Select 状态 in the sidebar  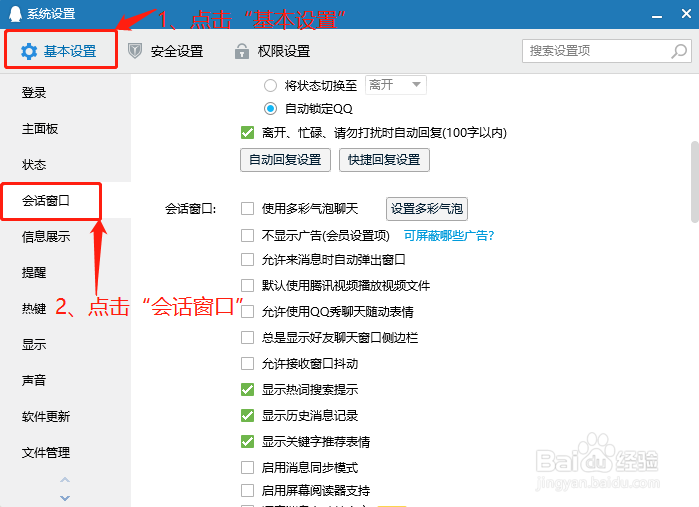tap(34, 165)
